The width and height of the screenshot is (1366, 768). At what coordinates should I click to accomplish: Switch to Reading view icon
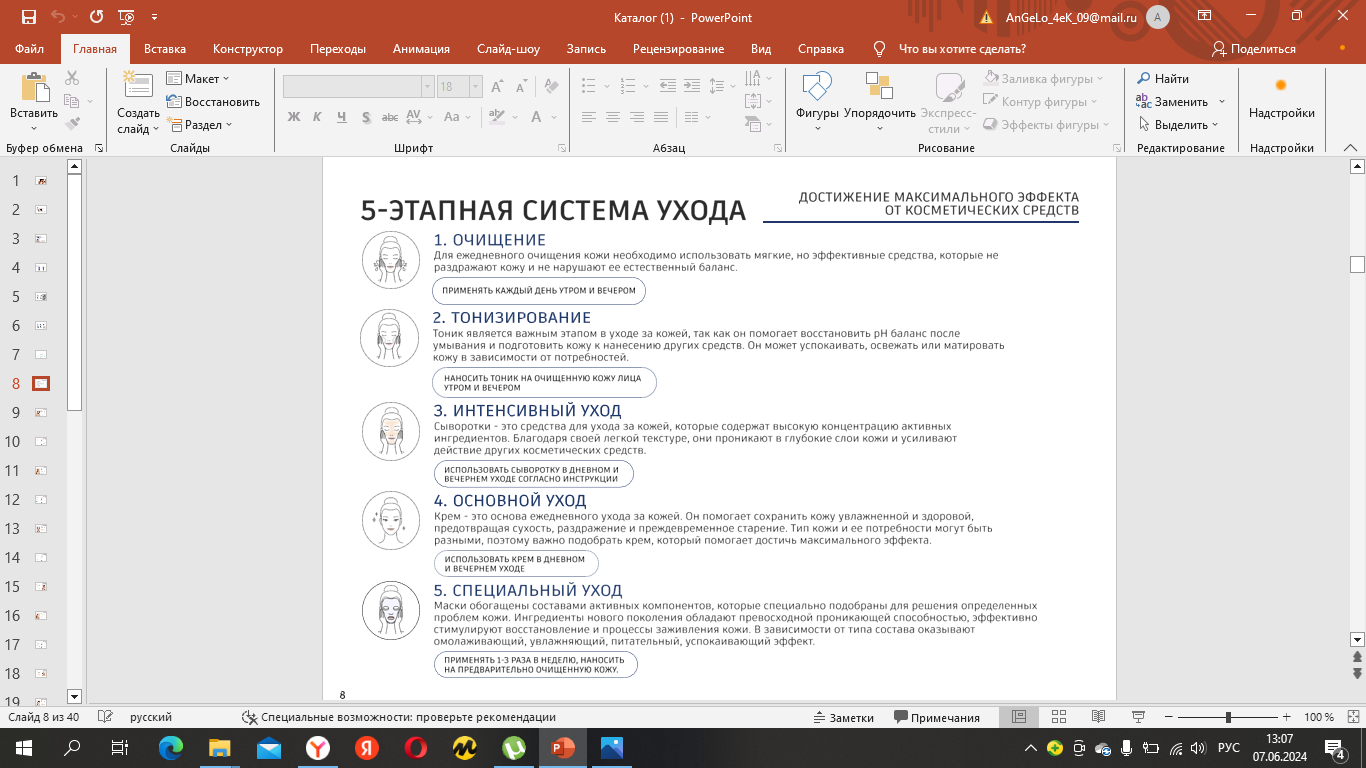[1098, 717]
